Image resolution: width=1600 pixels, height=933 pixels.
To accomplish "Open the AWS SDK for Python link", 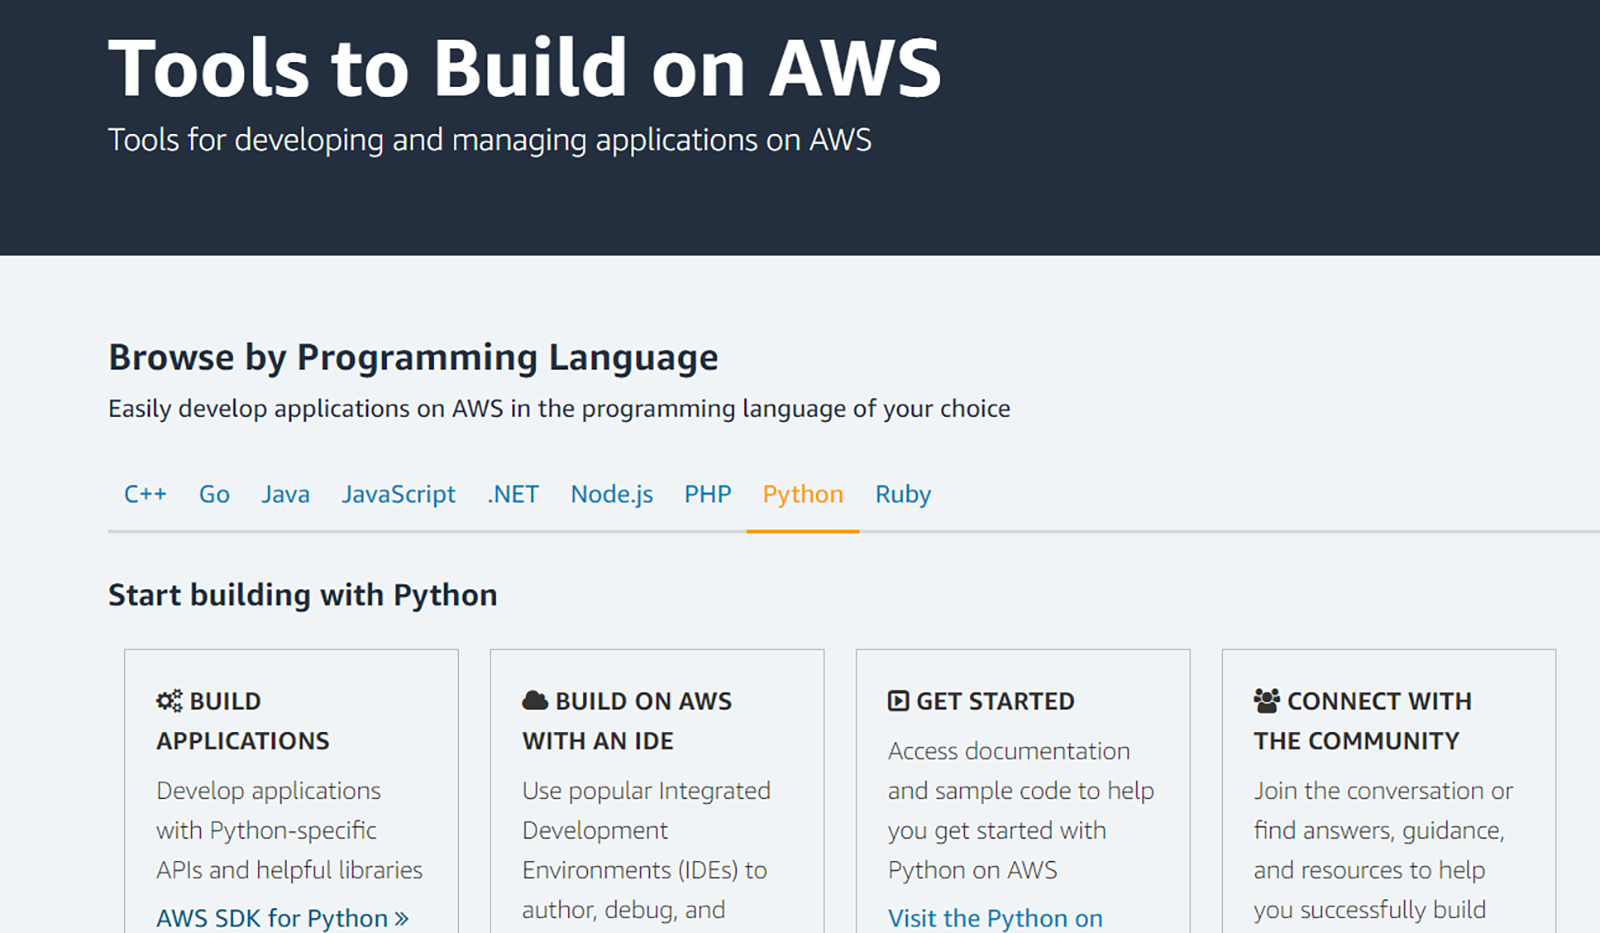I will [x=282, y=918].
